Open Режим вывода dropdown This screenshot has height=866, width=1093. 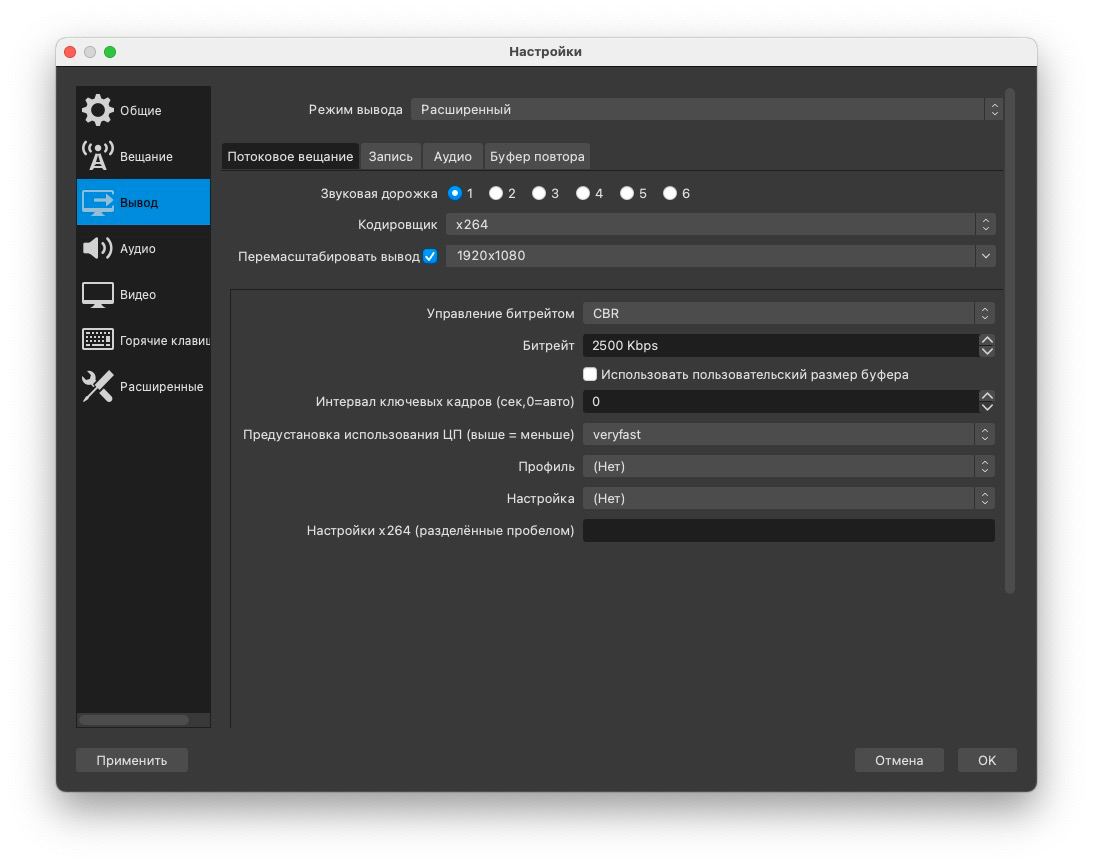click(707, 109)
